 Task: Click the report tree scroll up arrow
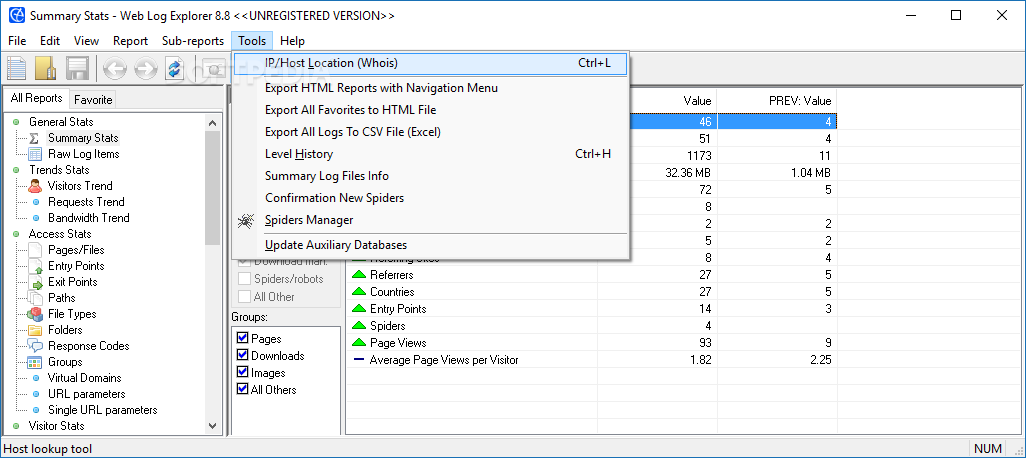coord(213,122)
